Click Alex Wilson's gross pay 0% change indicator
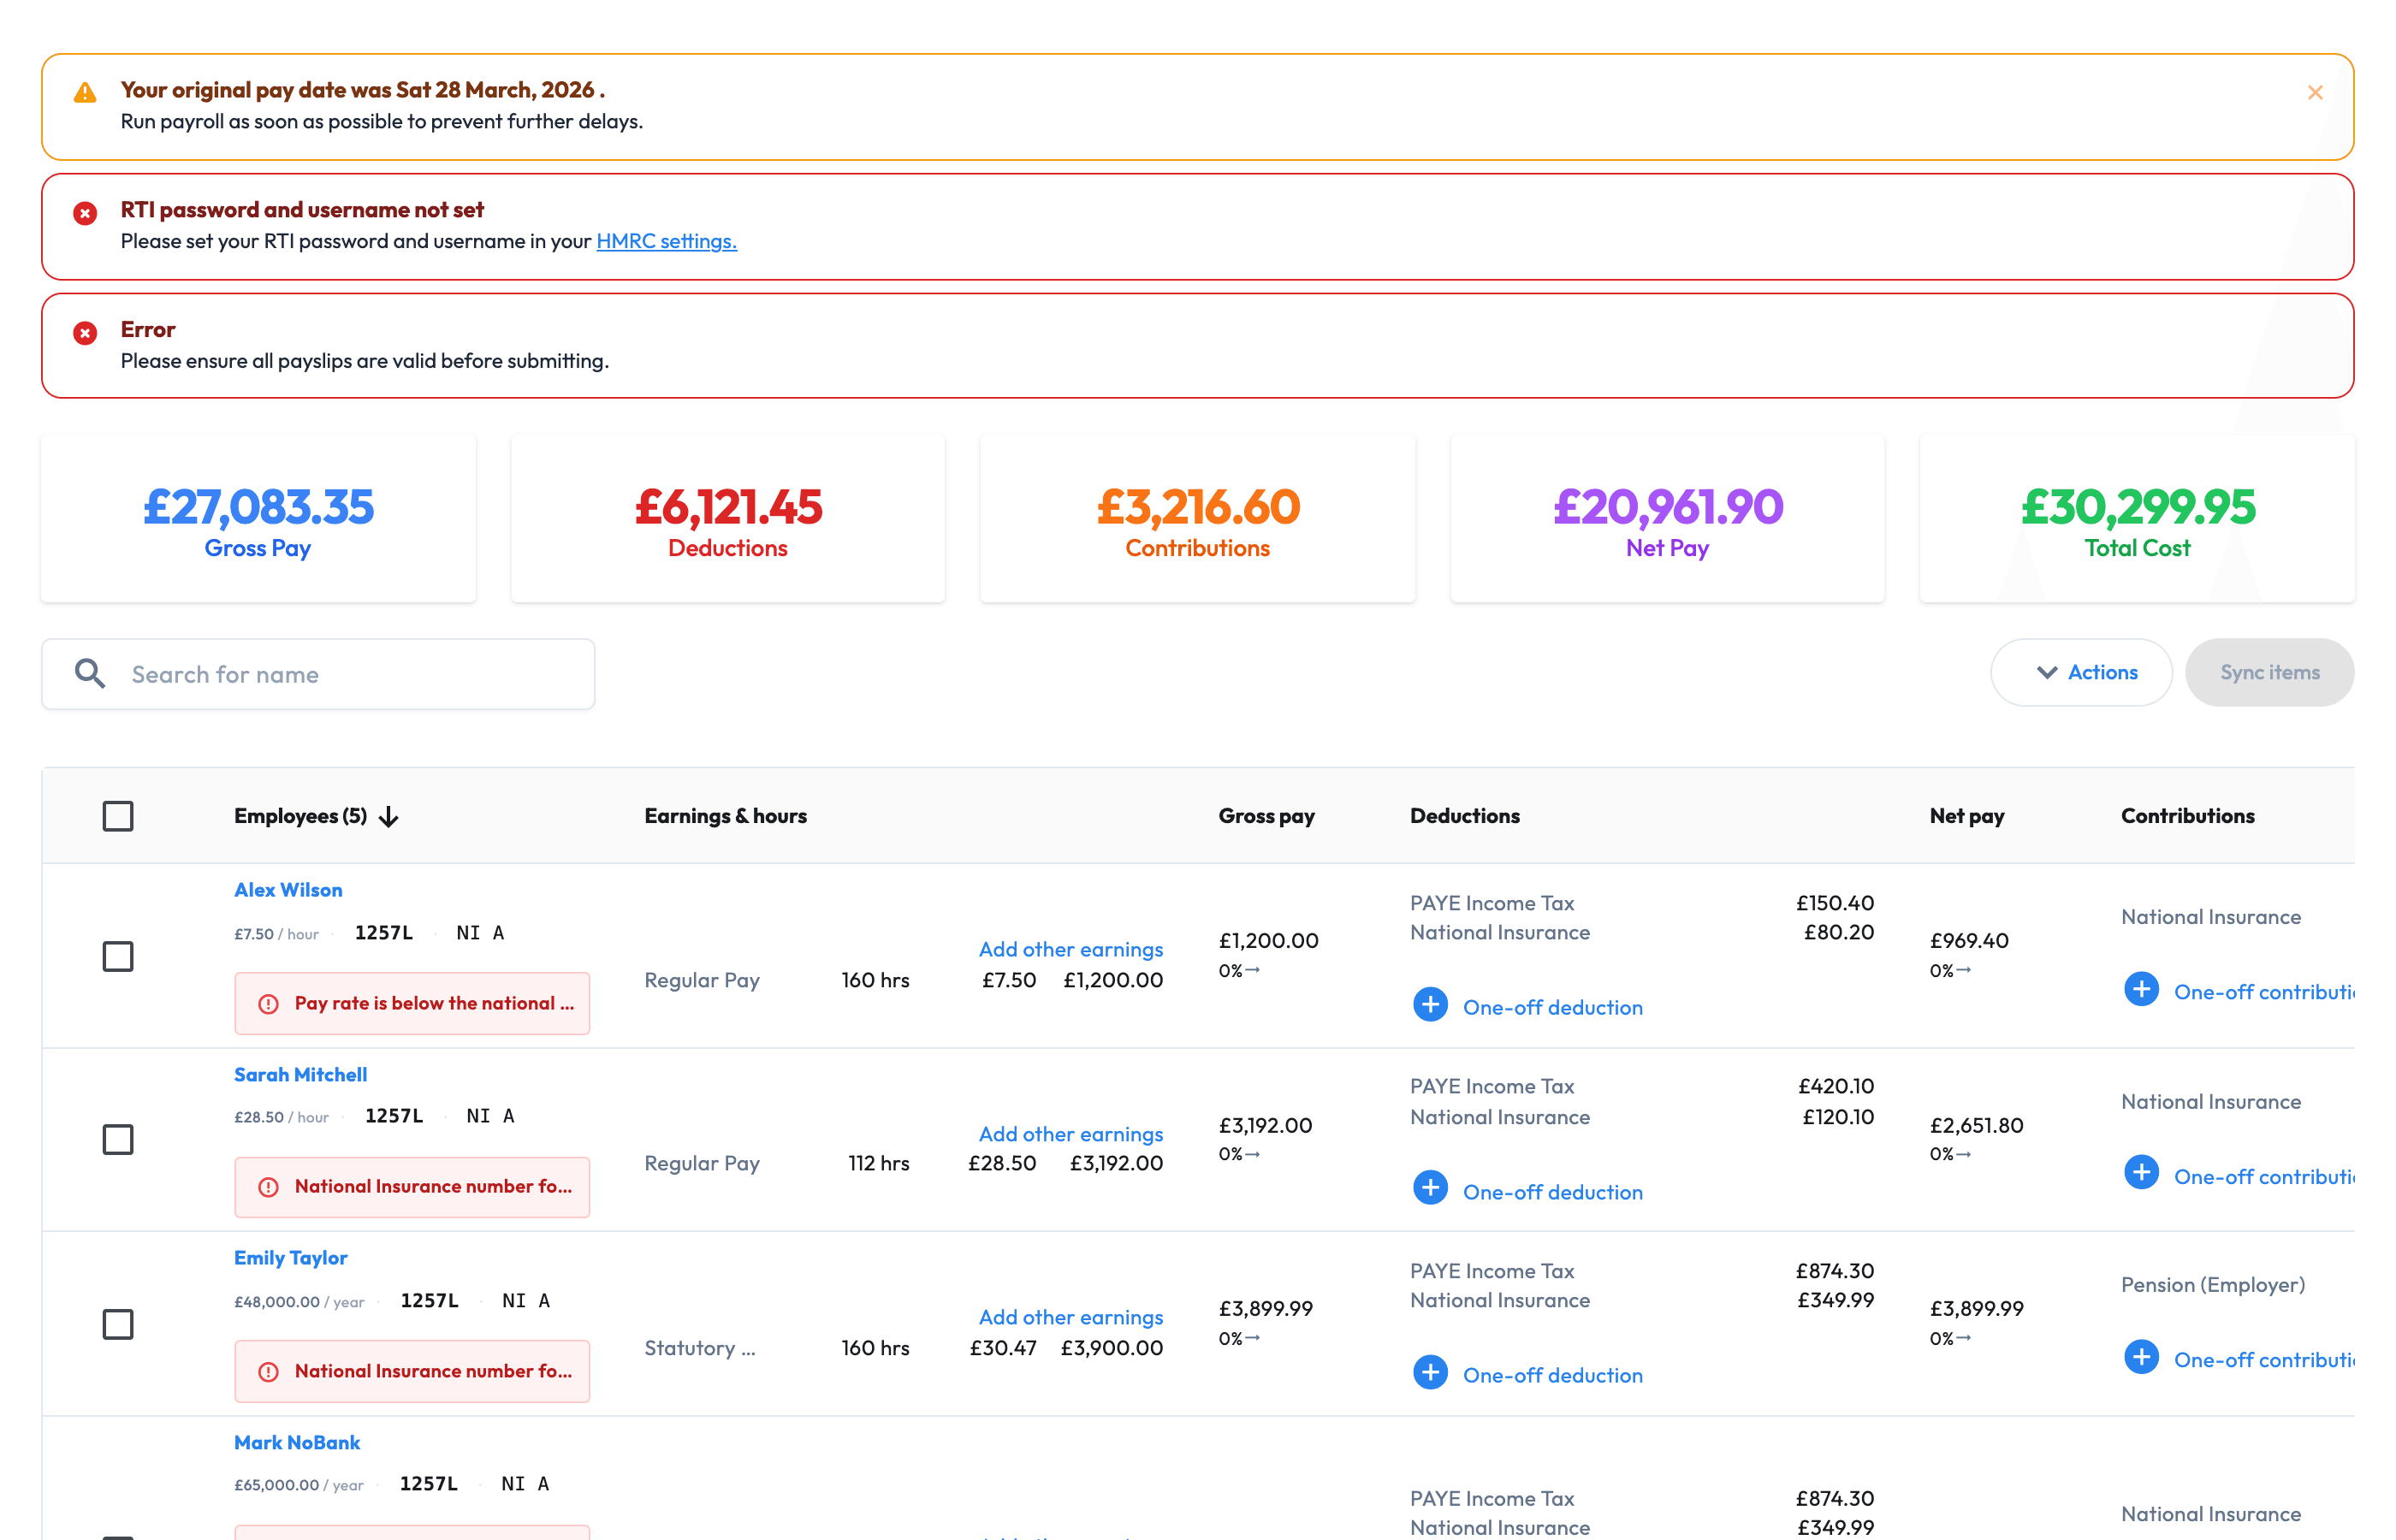2396x1540 pixels. [x=1239, y=971]
